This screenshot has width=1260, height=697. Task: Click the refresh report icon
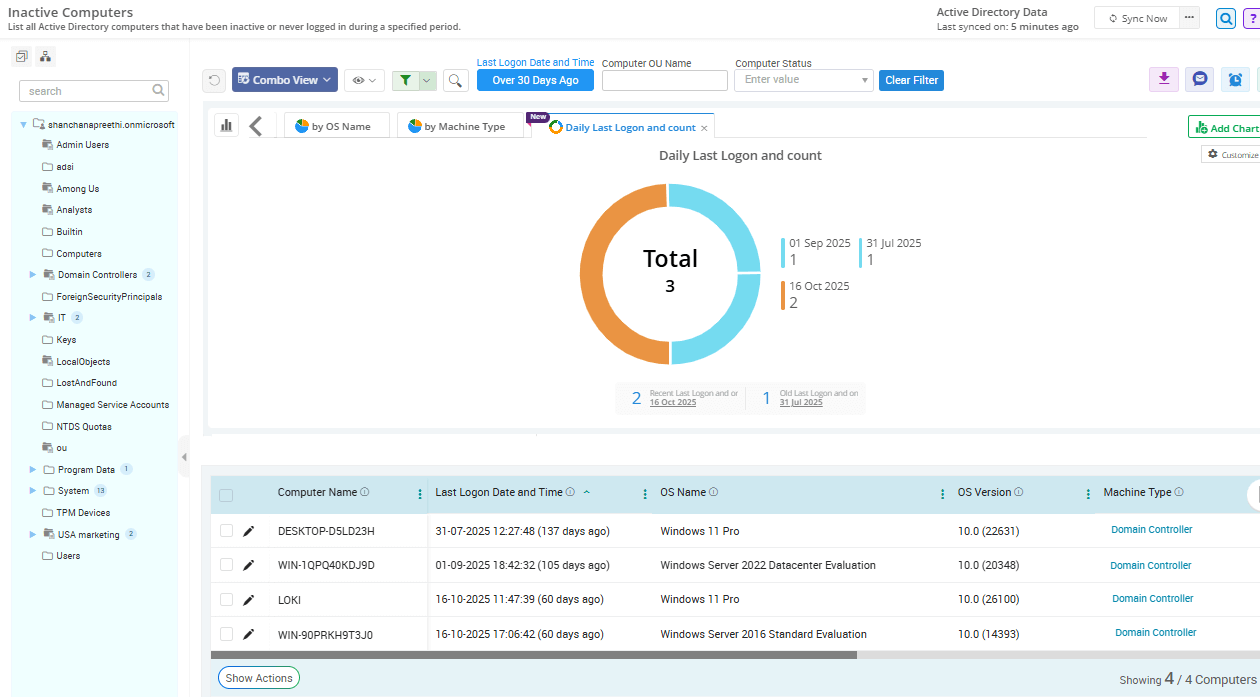point(214,81)
